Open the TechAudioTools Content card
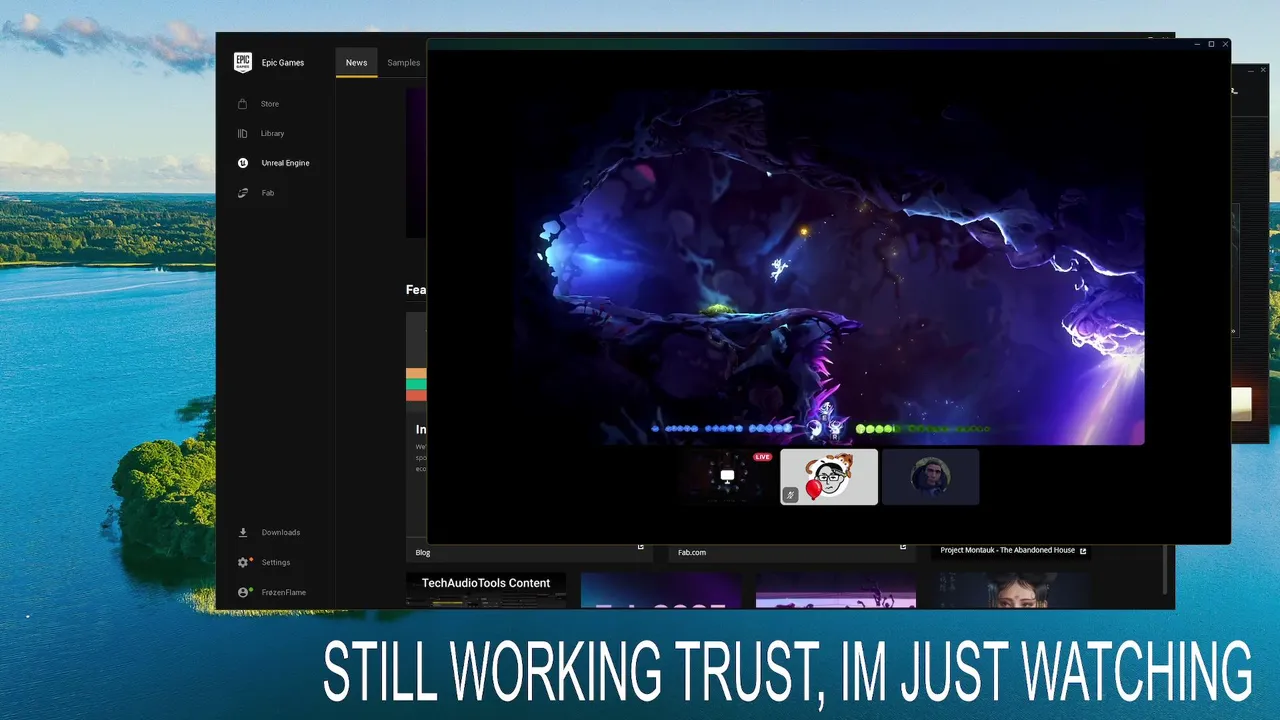Image resolution: width=1280 pixels, height=720 pixels. pyautogui.click(x=486, y=590)
